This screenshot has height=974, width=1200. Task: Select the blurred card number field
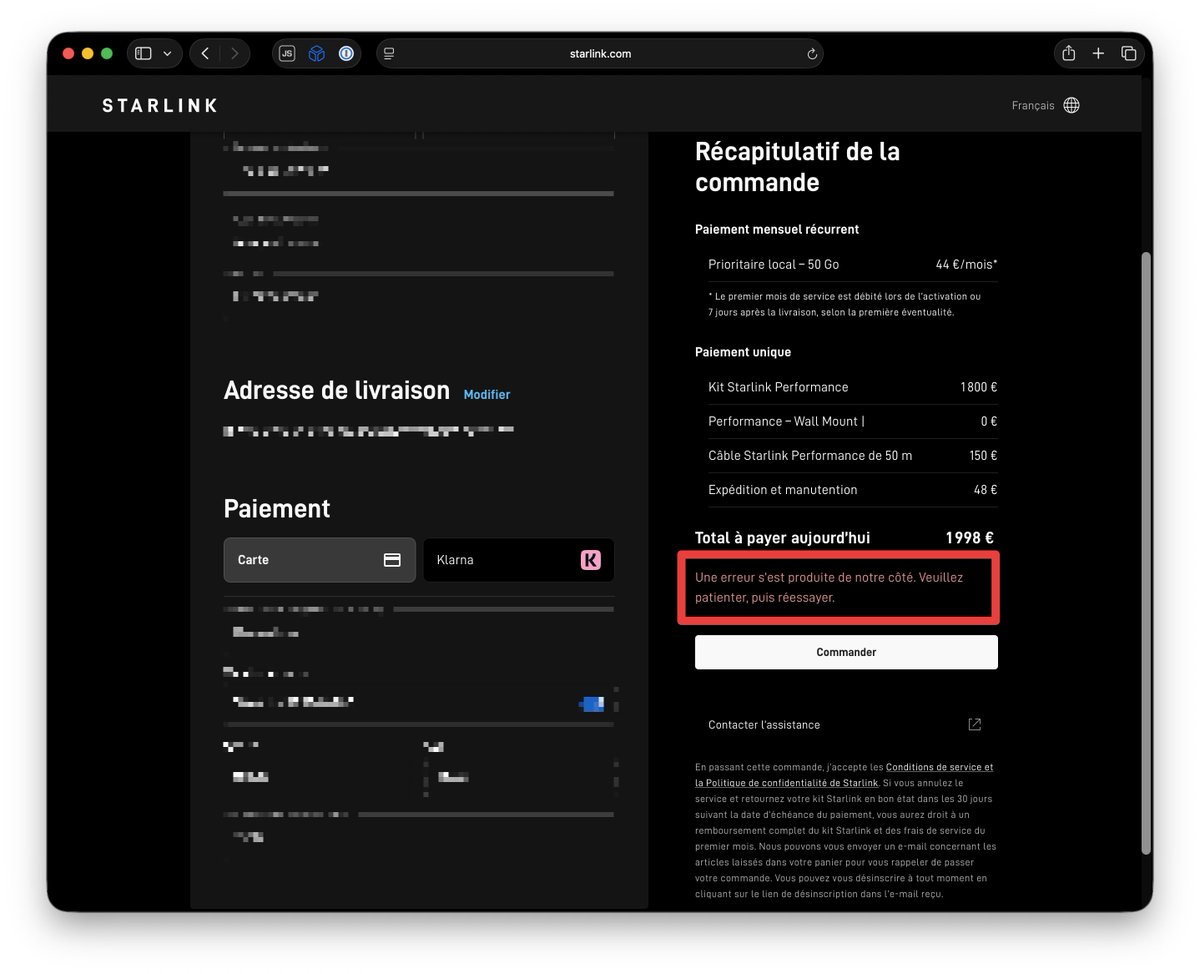pos(419,702)
